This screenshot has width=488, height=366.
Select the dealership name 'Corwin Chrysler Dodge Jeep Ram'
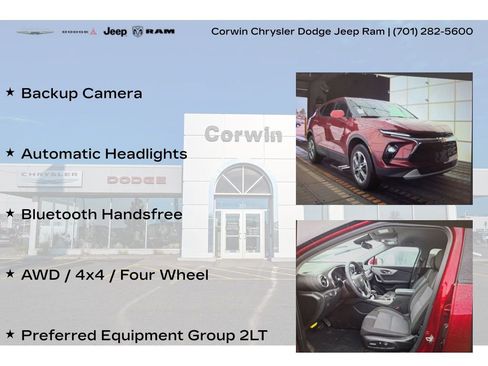(x=298, y=32)
